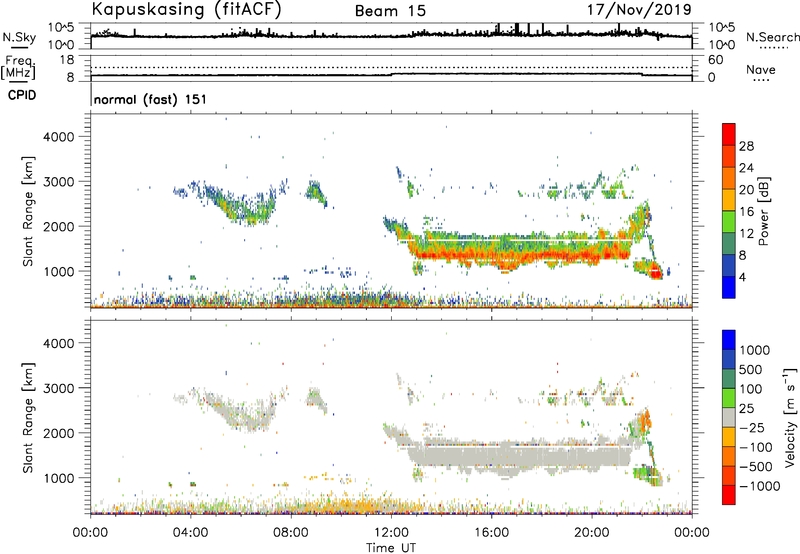Click the '24' power color bar label
This screenshot has height=554, width=800.
pos(746,168)
